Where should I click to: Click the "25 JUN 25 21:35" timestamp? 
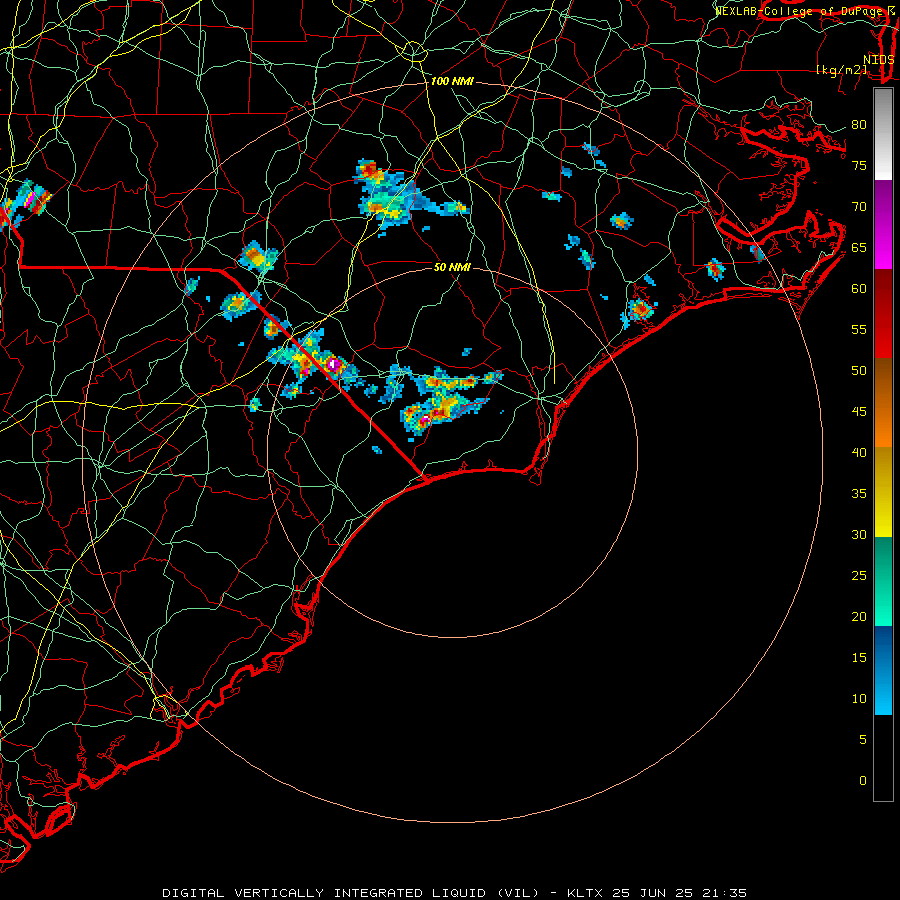coord(679,893)
